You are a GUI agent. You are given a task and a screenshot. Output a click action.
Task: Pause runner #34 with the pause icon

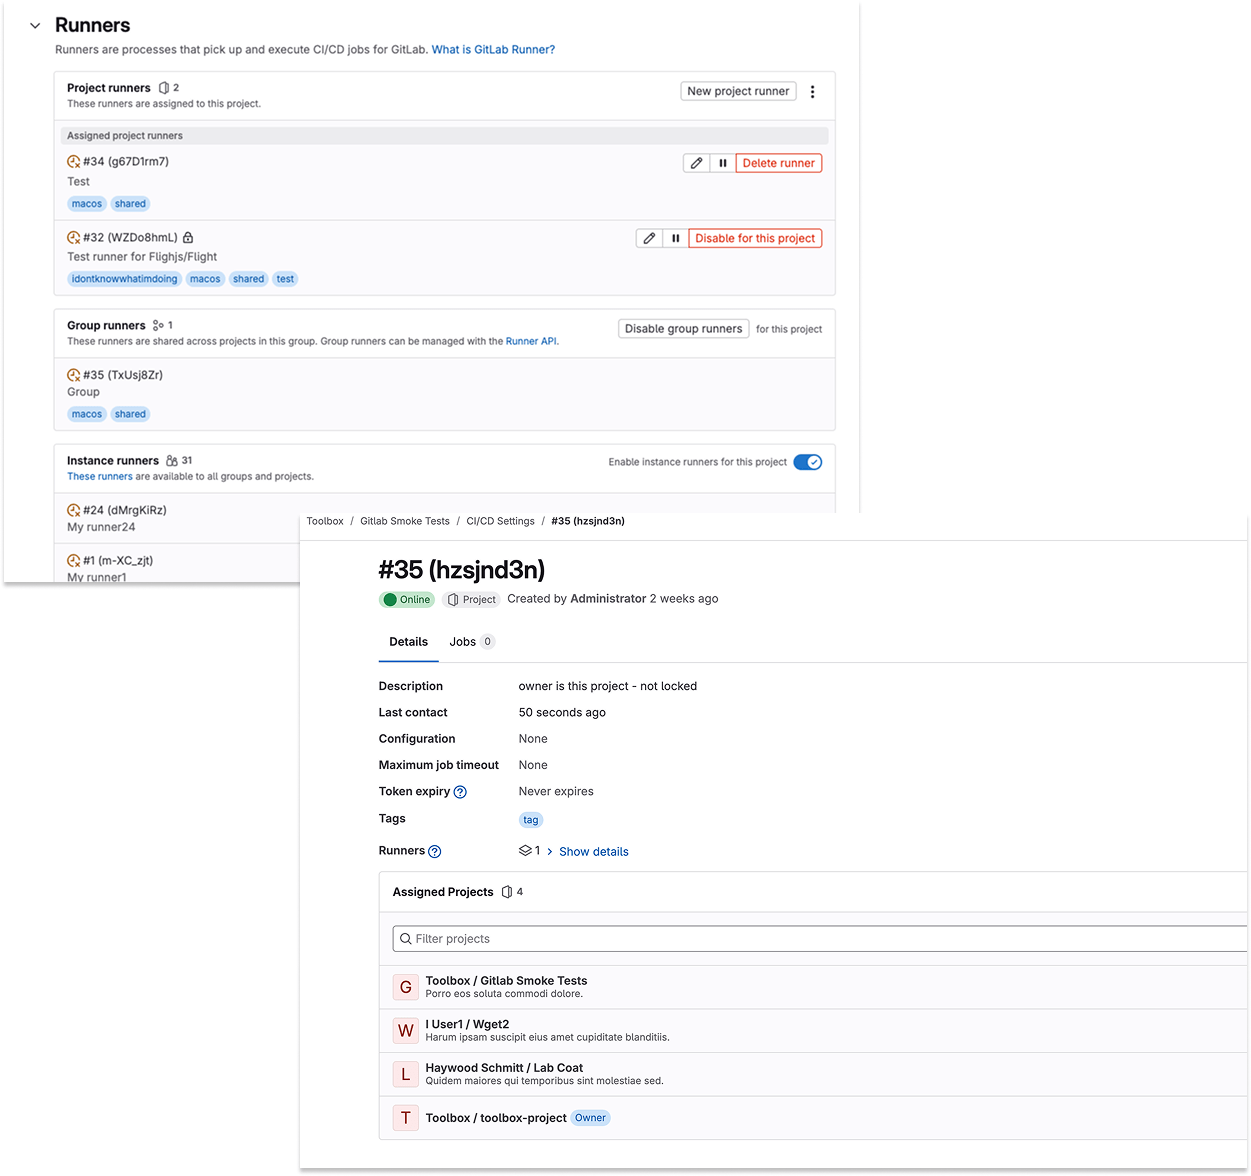point(723,163)
